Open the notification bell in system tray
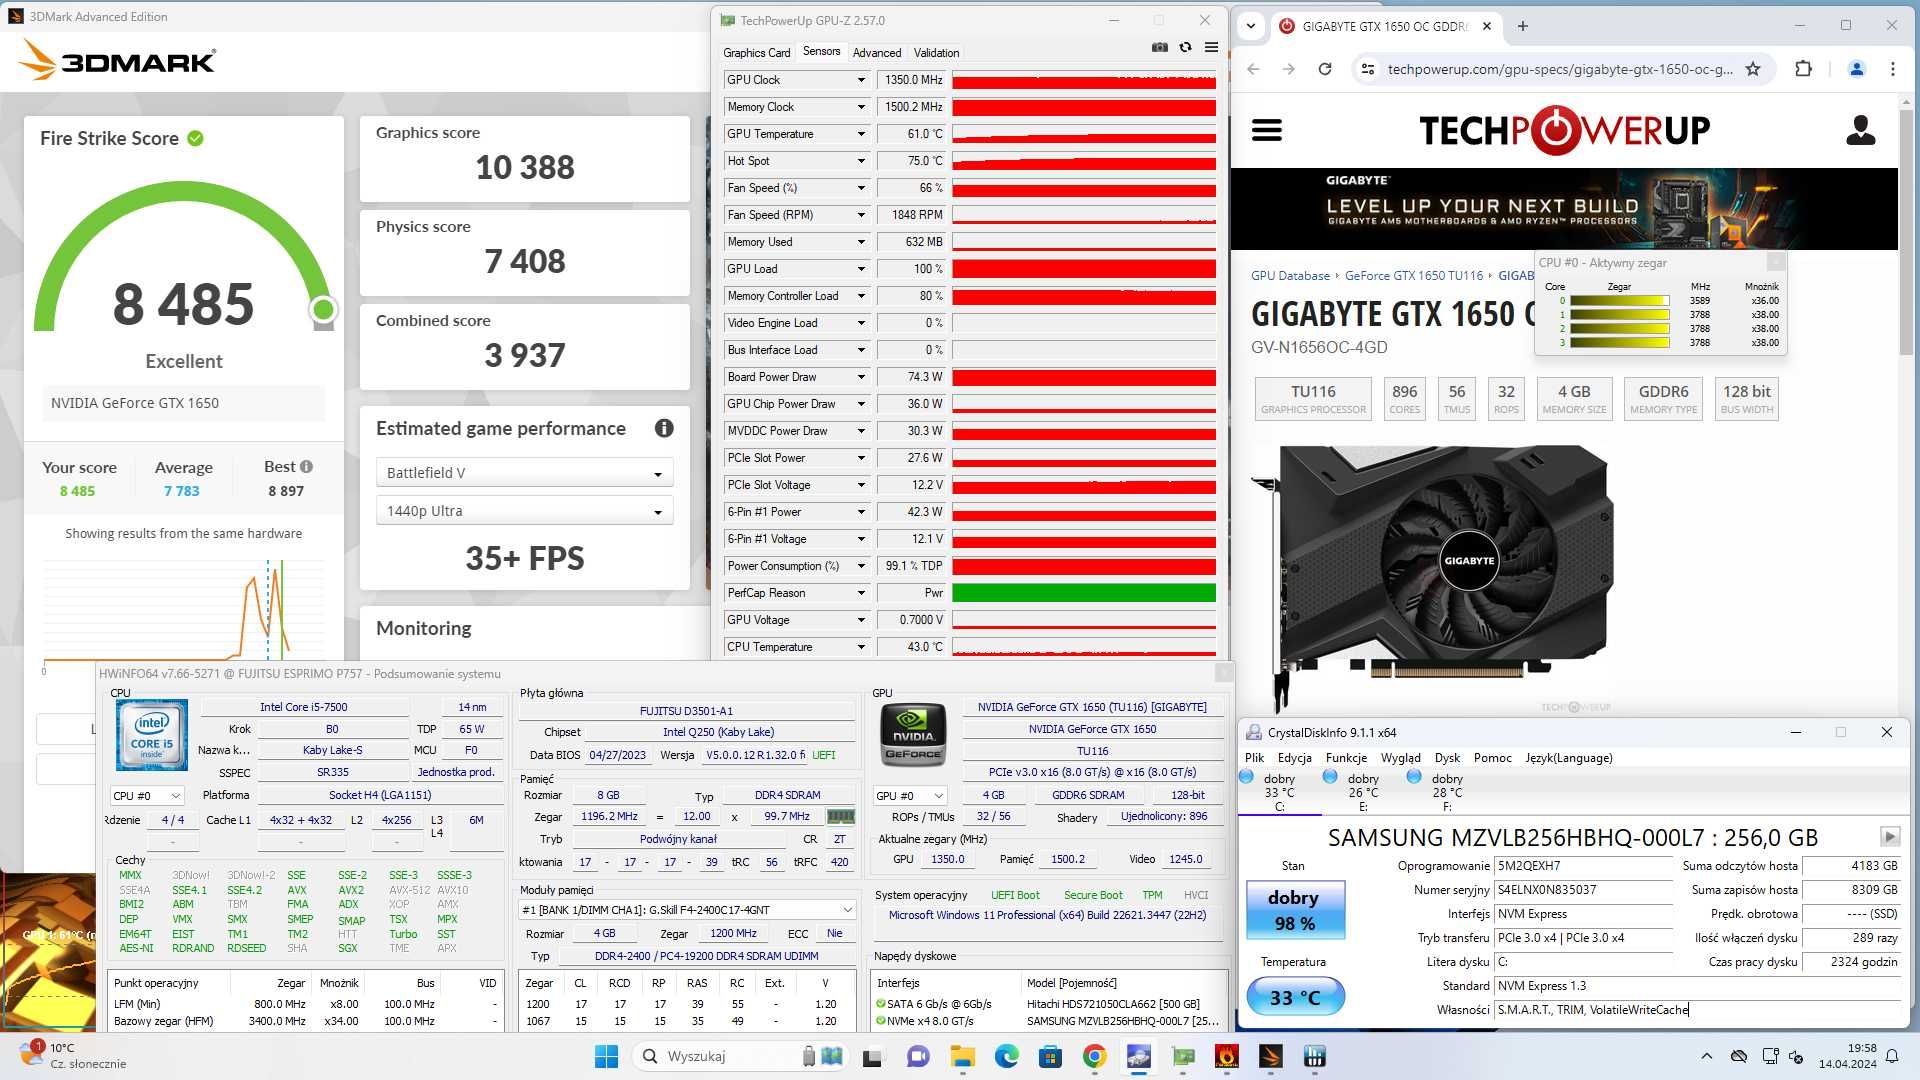1920x1080 pixels. [x=1892, y=1056]
